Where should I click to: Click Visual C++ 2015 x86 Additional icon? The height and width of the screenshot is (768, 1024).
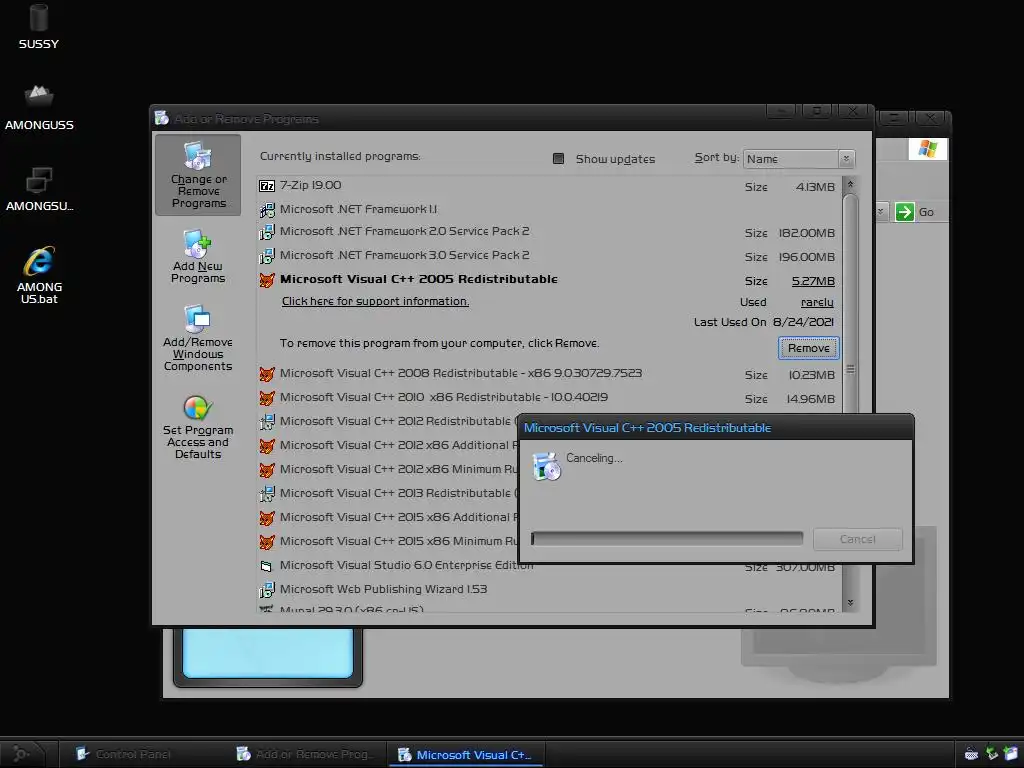(x=266, y=518)
